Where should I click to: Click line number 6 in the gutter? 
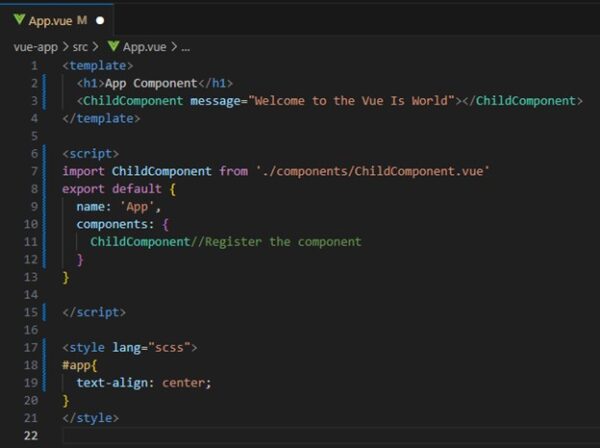point(34,153)
